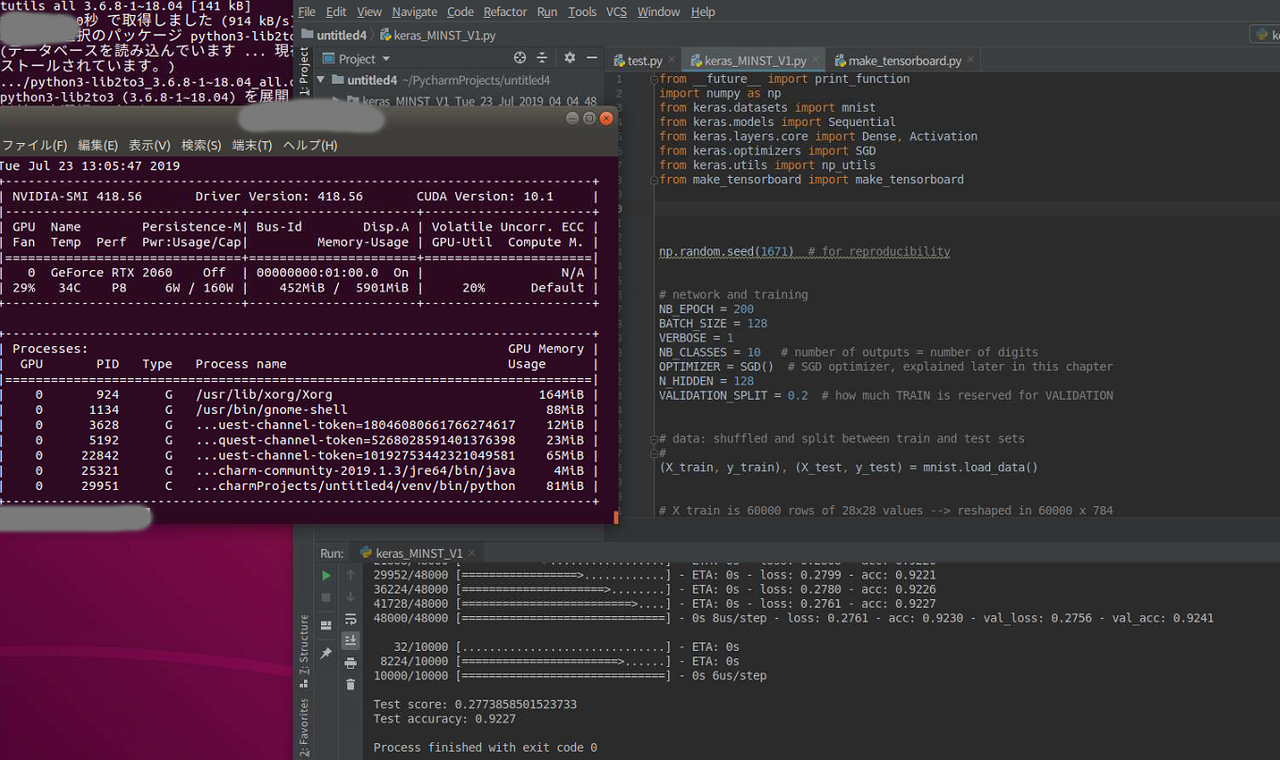This screenshot has width=1280, height=760.
Task: Select opened file with crosshair icon
Action: tap(520, 58)
